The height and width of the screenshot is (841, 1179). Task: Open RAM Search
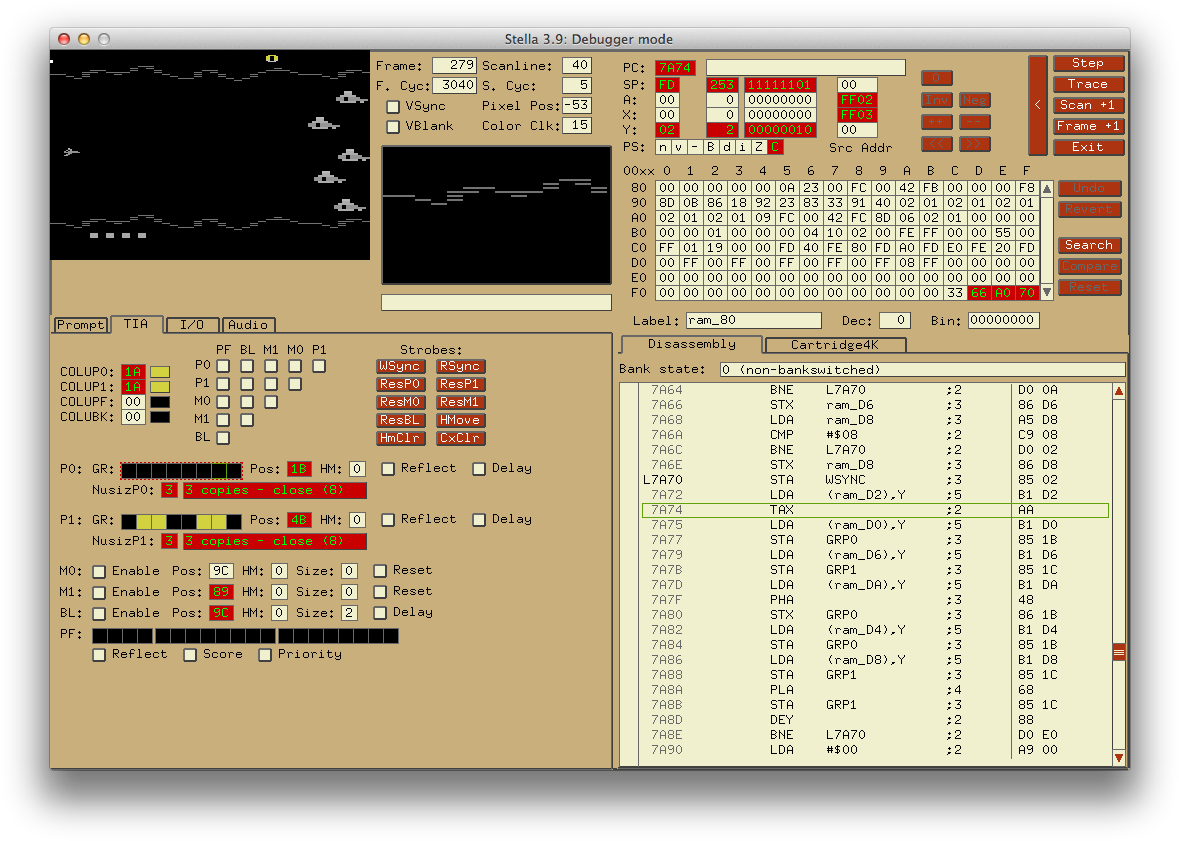pos(1089,245)
